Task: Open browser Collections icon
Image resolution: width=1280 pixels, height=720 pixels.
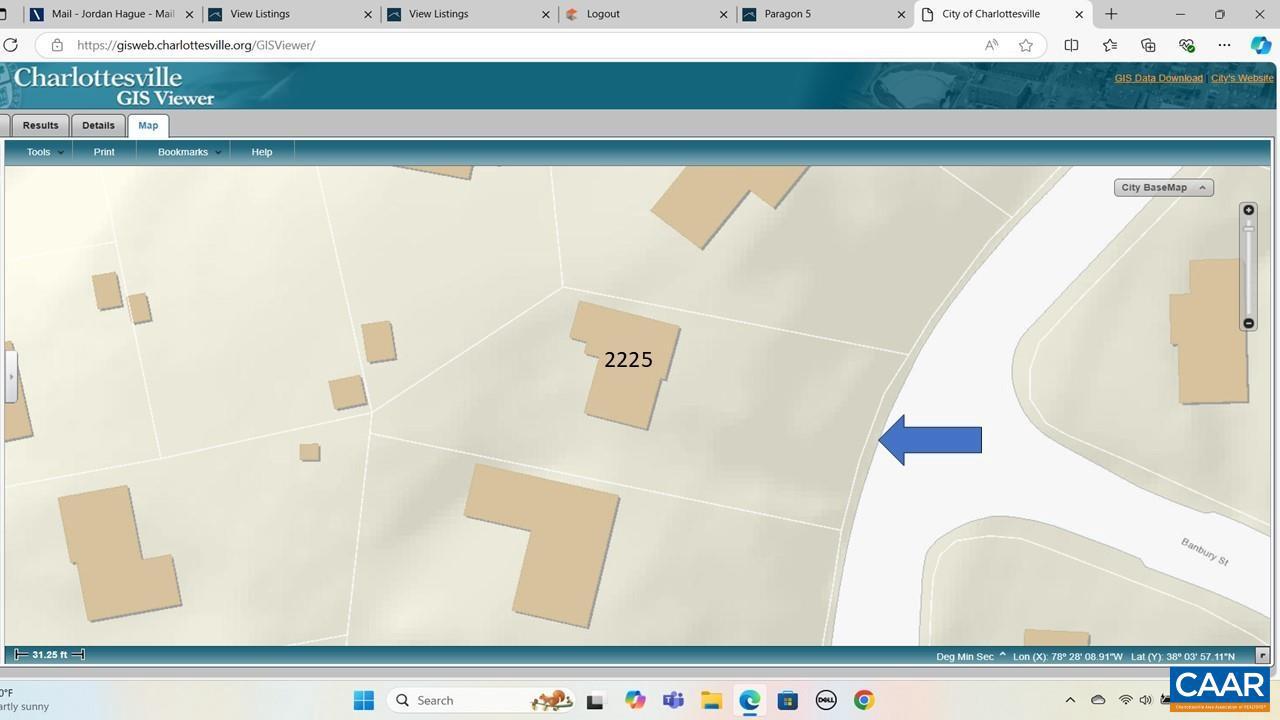Action: (1148, 45)
